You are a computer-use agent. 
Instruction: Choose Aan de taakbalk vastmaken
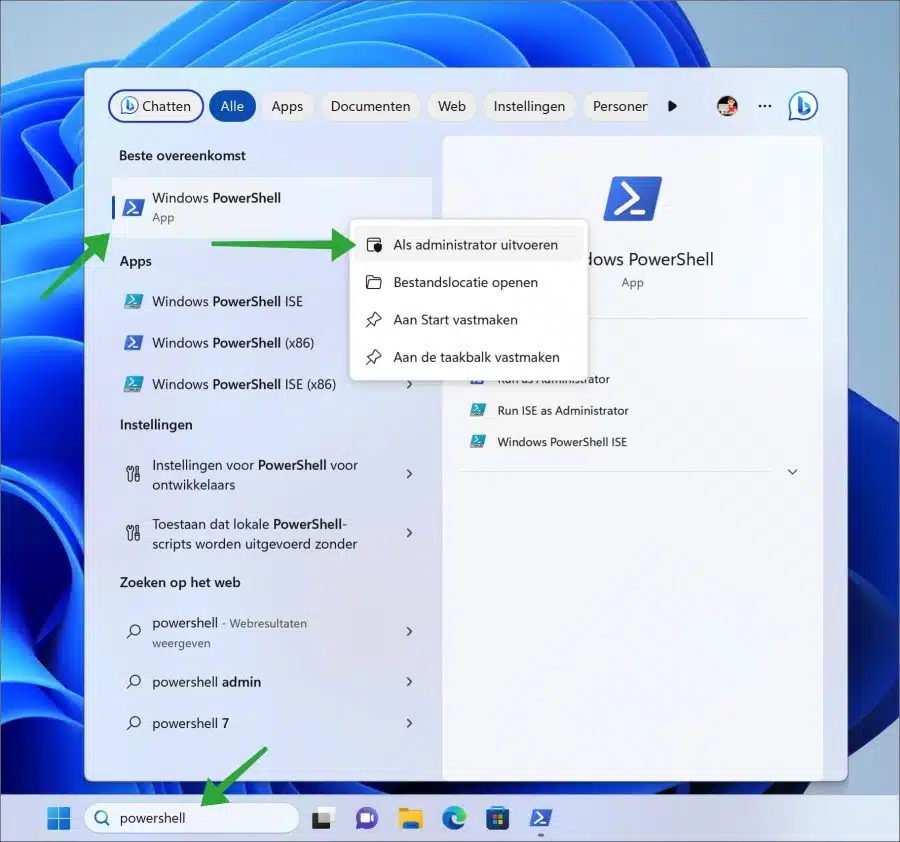click(x=469, y=357)
